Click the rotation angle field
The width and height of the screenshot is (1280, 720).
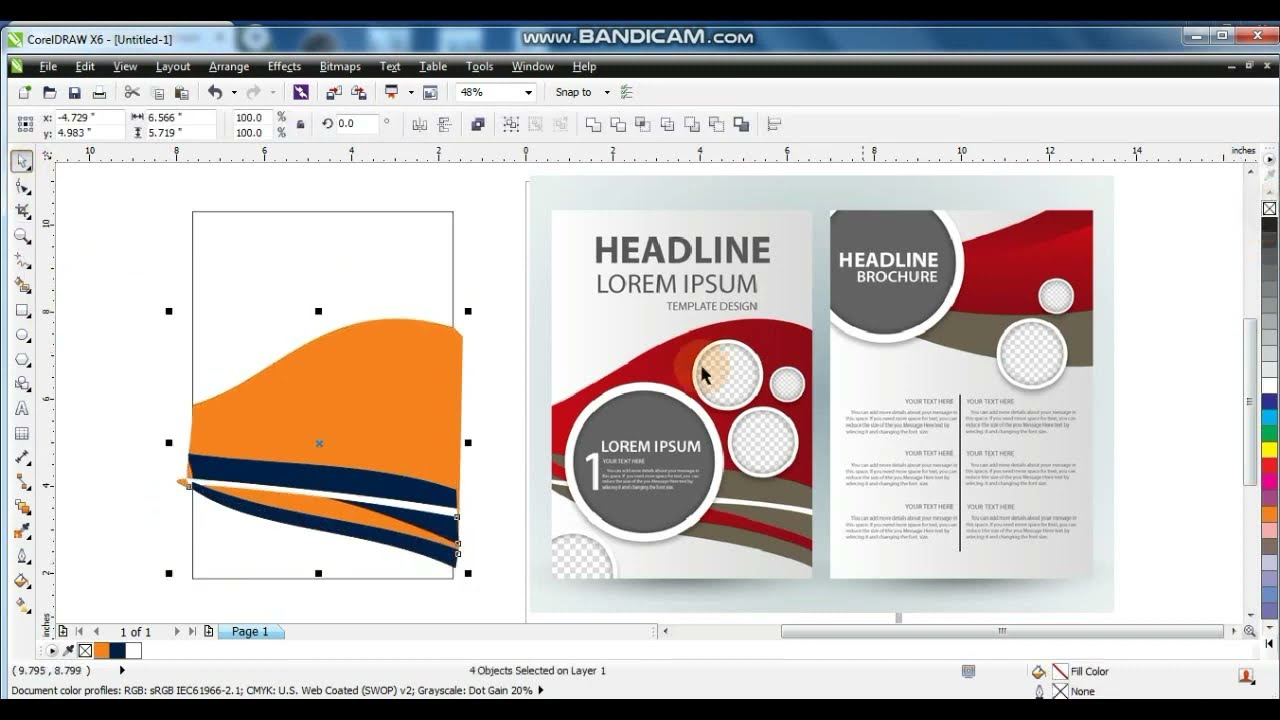coord(357,124)
